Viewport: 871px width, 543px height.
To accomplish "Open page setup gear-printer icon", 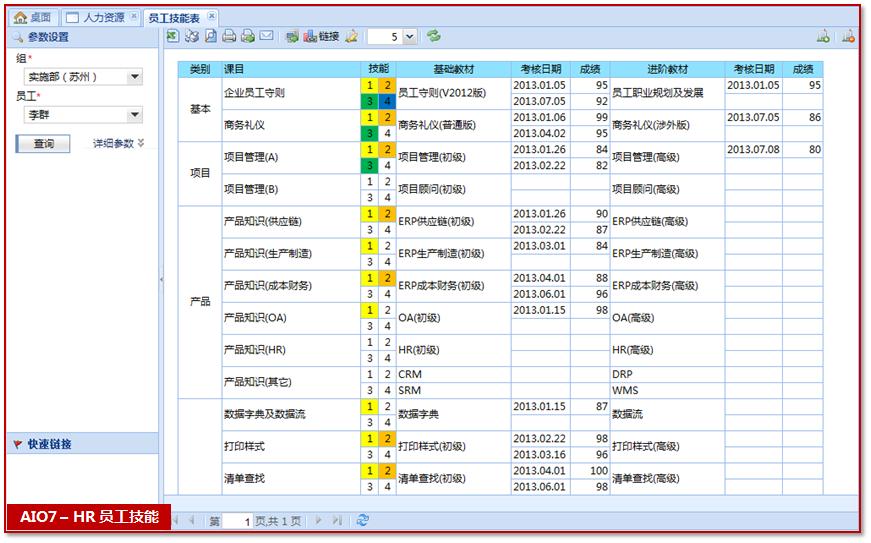I will click(x=192, y=36).
